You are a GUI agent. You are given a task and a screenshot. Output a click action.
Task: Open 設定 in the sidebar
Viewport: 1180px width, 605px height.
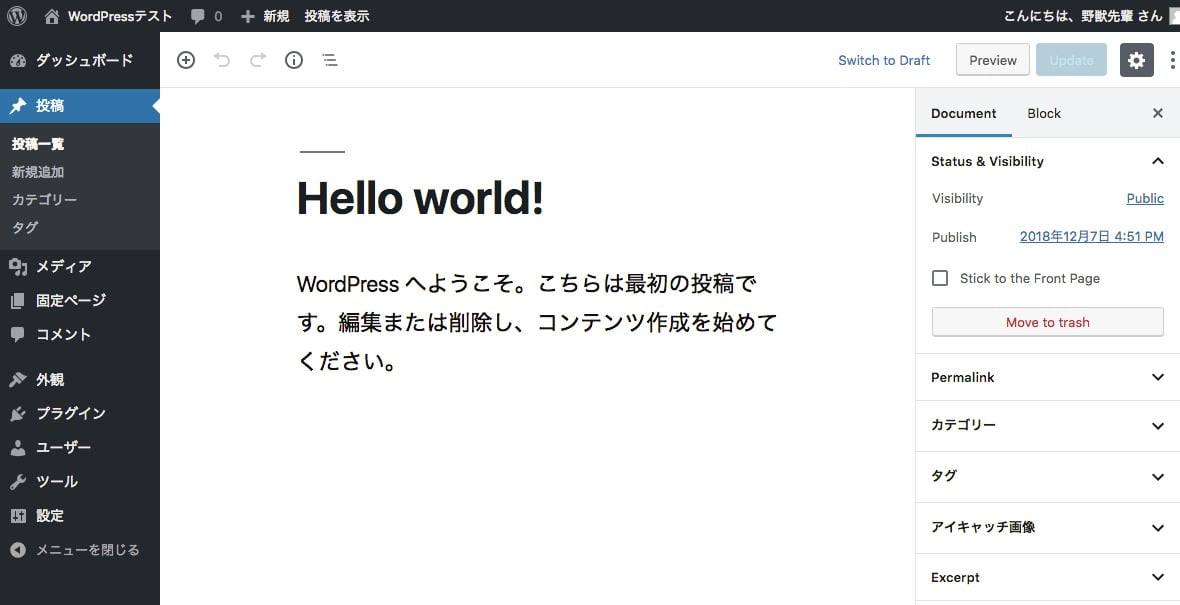click(x=80, y=515)
